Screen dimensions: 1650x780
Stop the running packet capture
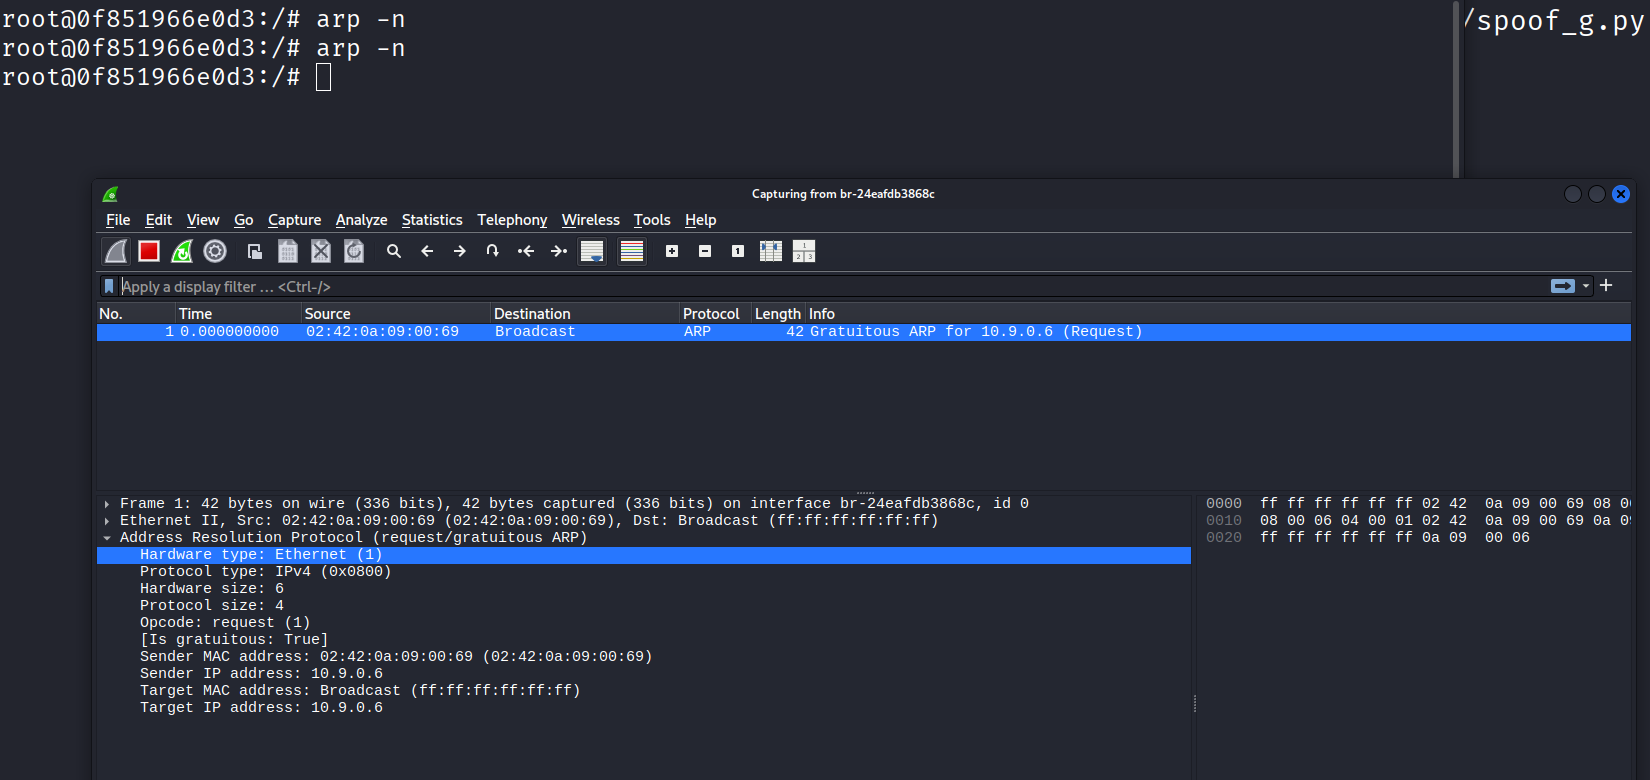click(149, 251)
